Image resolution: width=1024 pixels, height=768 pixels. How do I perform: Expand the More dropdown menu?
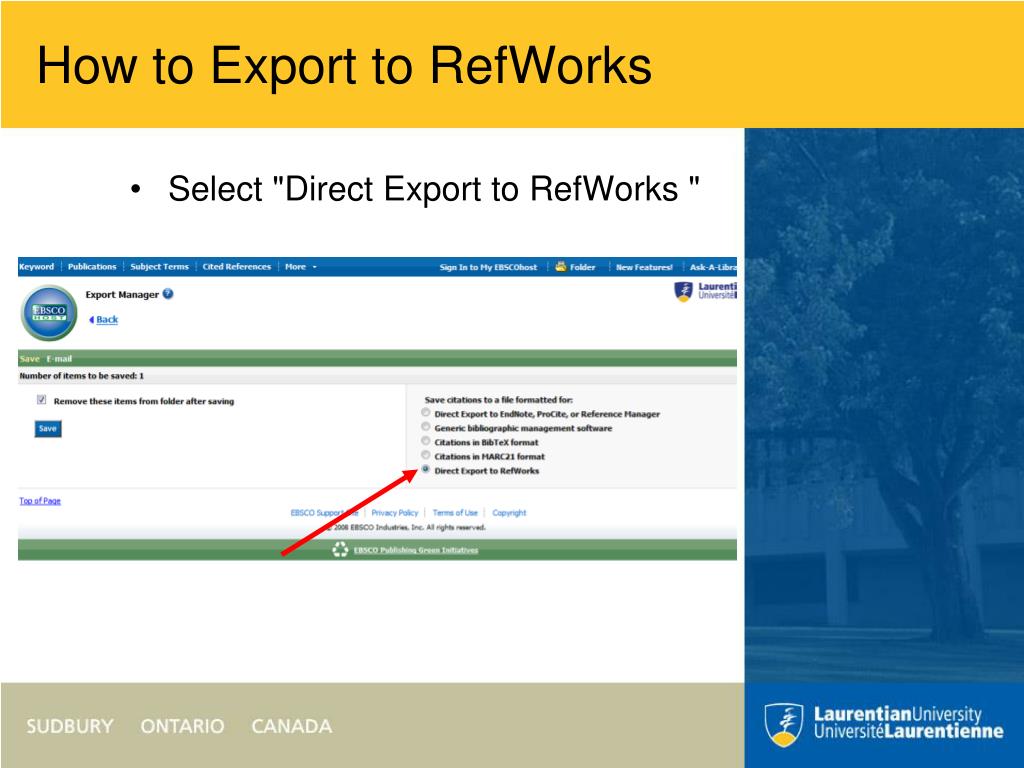tap(300, 266)
